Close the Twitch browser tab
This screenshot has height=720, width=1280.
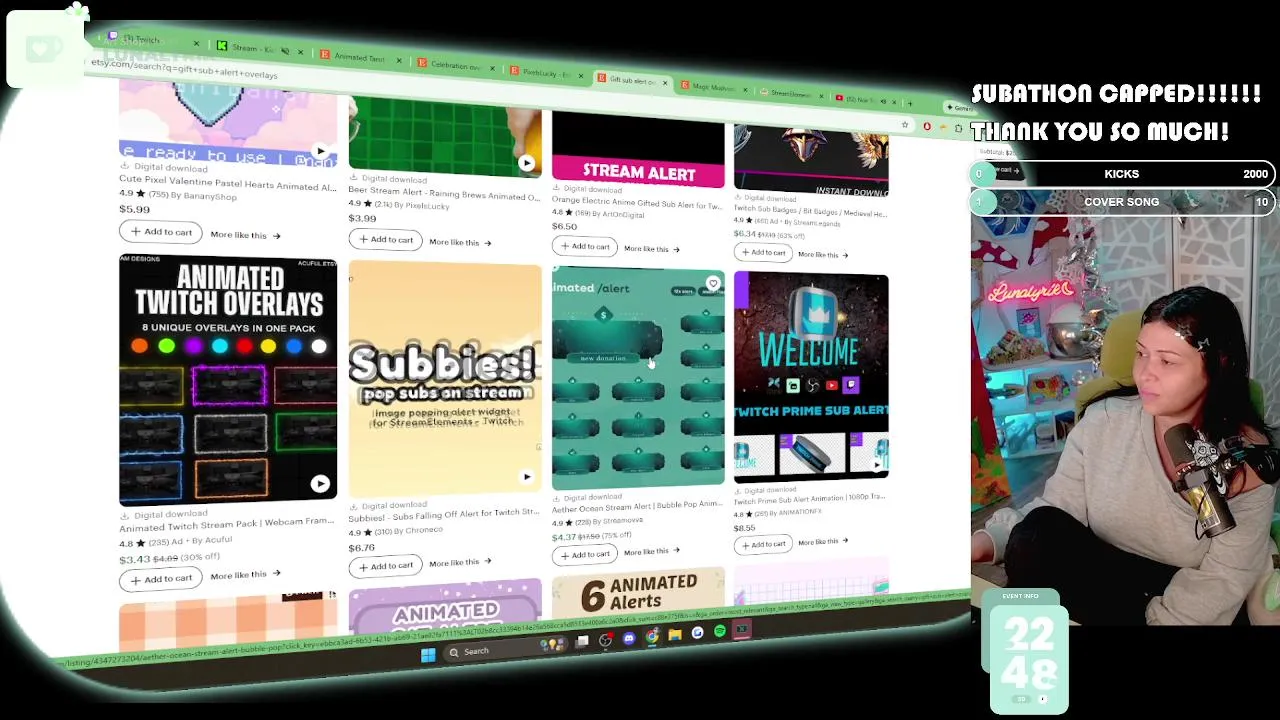click(196, 44)
